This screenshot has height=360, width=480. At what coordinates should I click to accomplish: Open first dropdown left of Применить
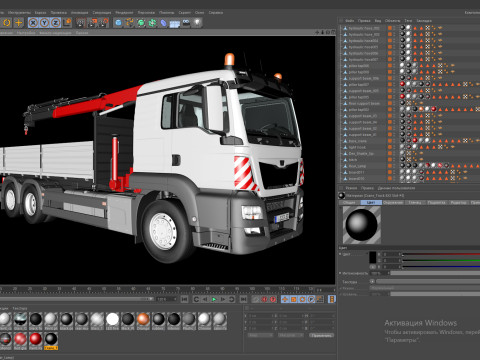click(261, 335)
